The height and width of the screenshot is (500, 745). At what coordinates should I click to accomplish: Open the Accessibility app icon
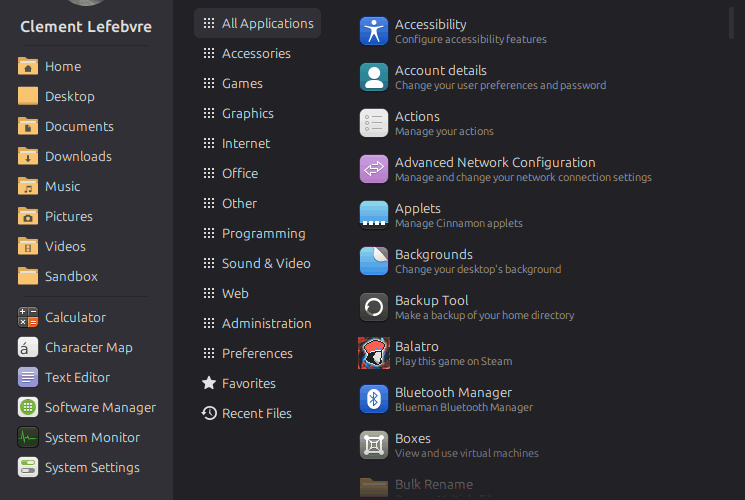pyautogui.click(x=373, y=31)
